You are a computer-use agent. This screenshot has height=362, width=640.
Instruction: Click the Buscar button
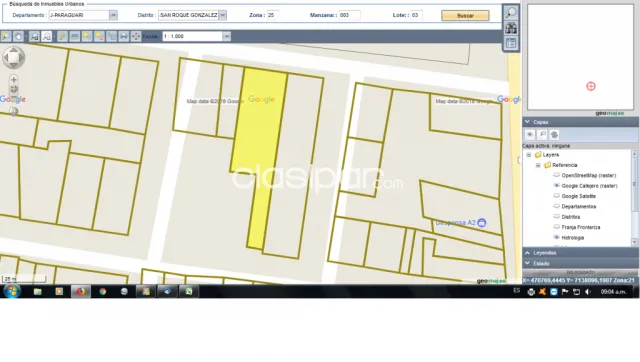click(x=465, y=16)
